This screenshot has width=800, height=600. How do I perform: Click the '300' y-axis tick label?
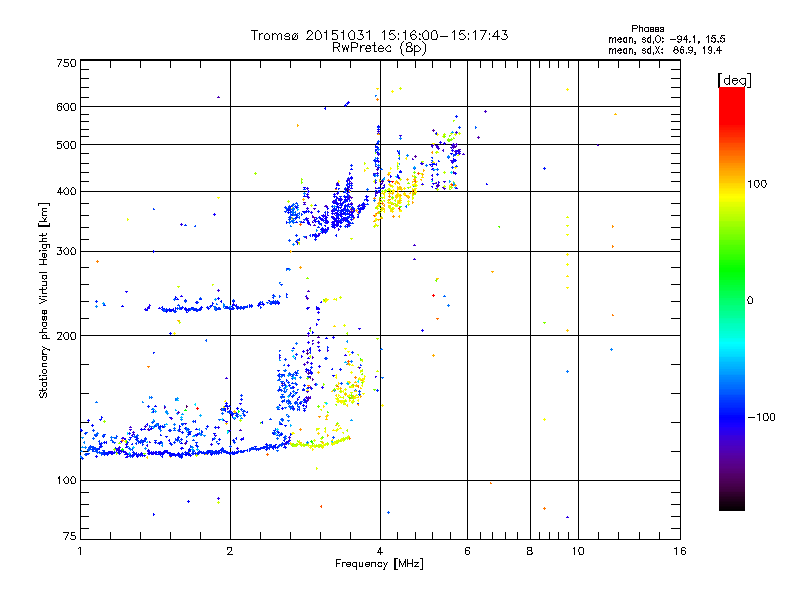(66, 252)
